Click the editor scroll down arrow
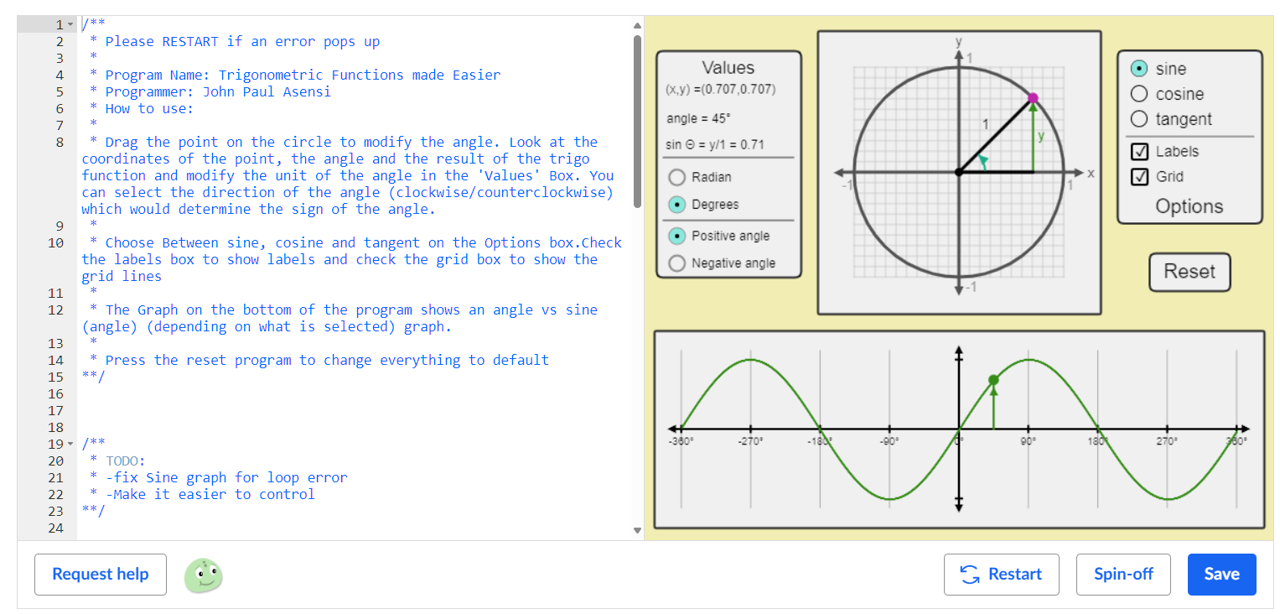The image size is (1280, 614). (x=637, y=530)
